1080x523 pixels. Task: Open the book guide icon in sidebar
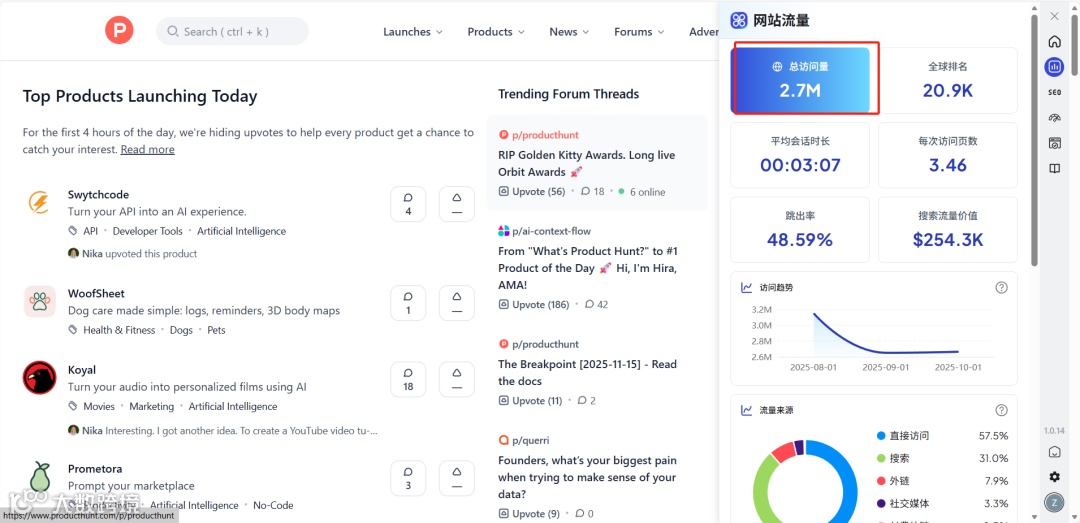pos(1054,169)
